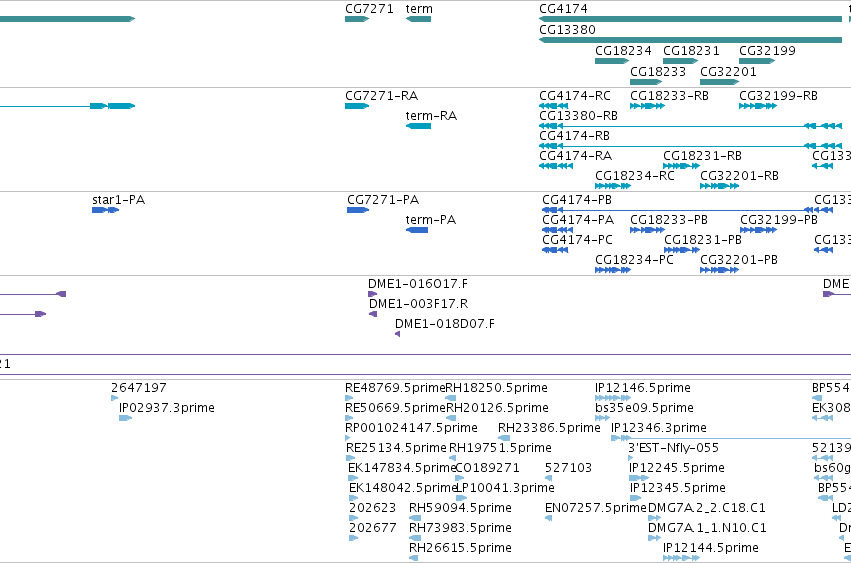This screenshot has width=851, height=563.
Task: Select the 2647197 EST label
Action: [x=139, y=389]
